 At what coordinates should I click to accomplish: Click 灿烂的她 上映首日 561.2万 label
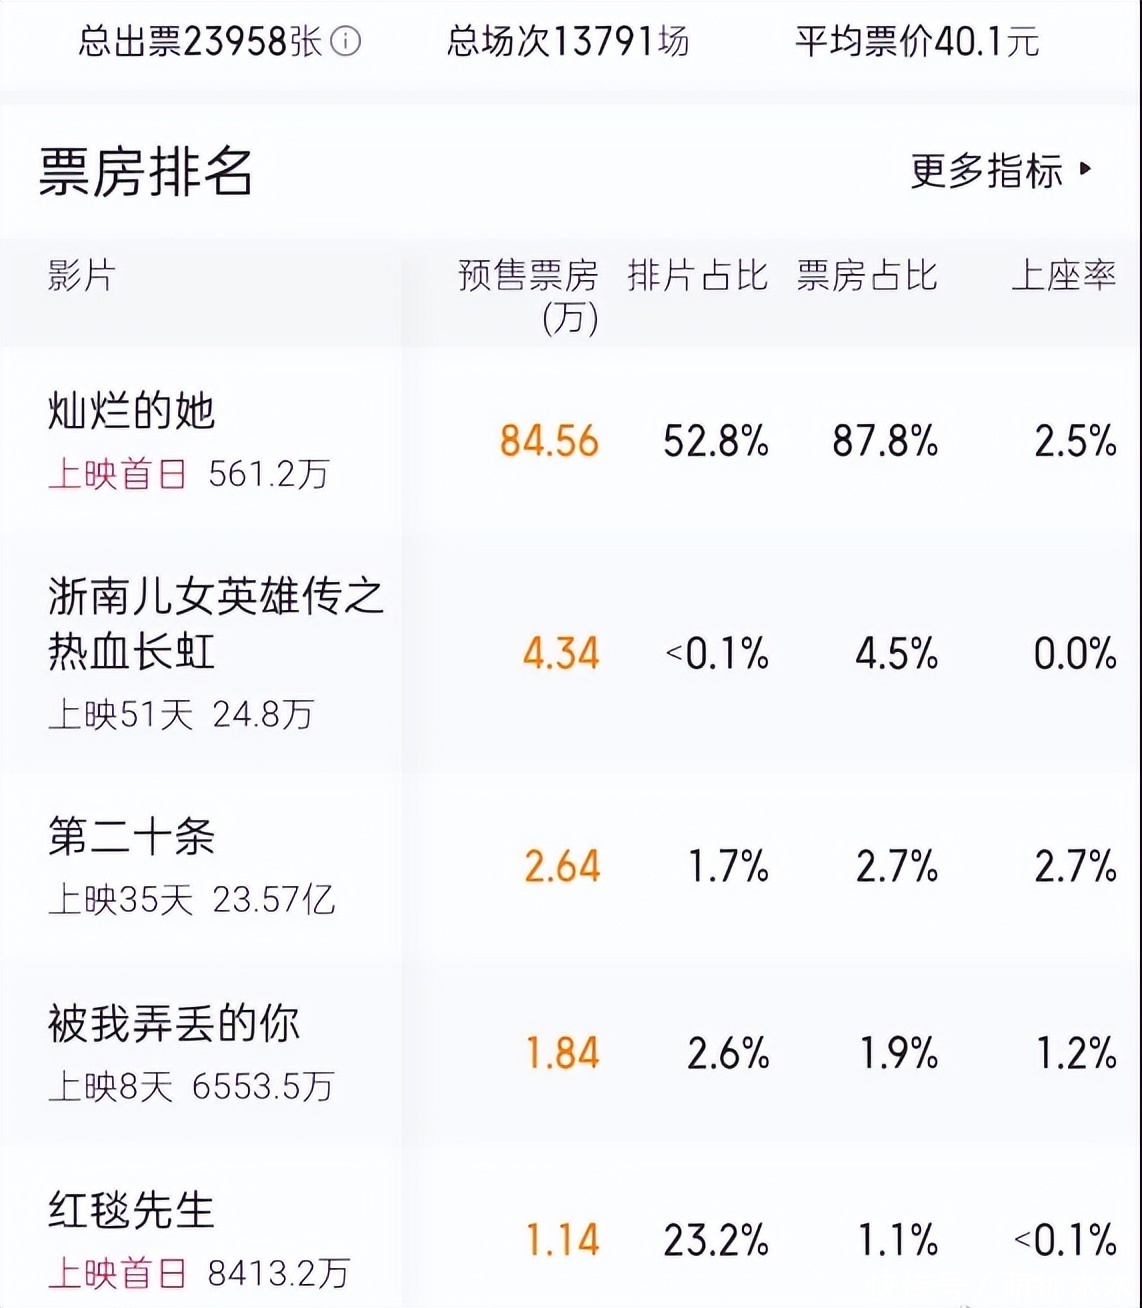point(188,474)
